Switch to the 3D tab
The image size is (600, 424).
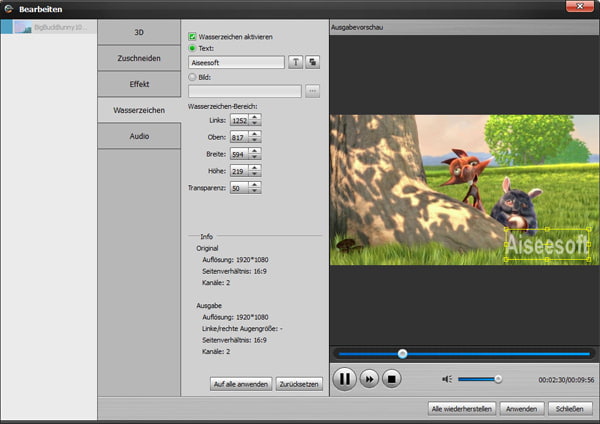click(139, 32)
